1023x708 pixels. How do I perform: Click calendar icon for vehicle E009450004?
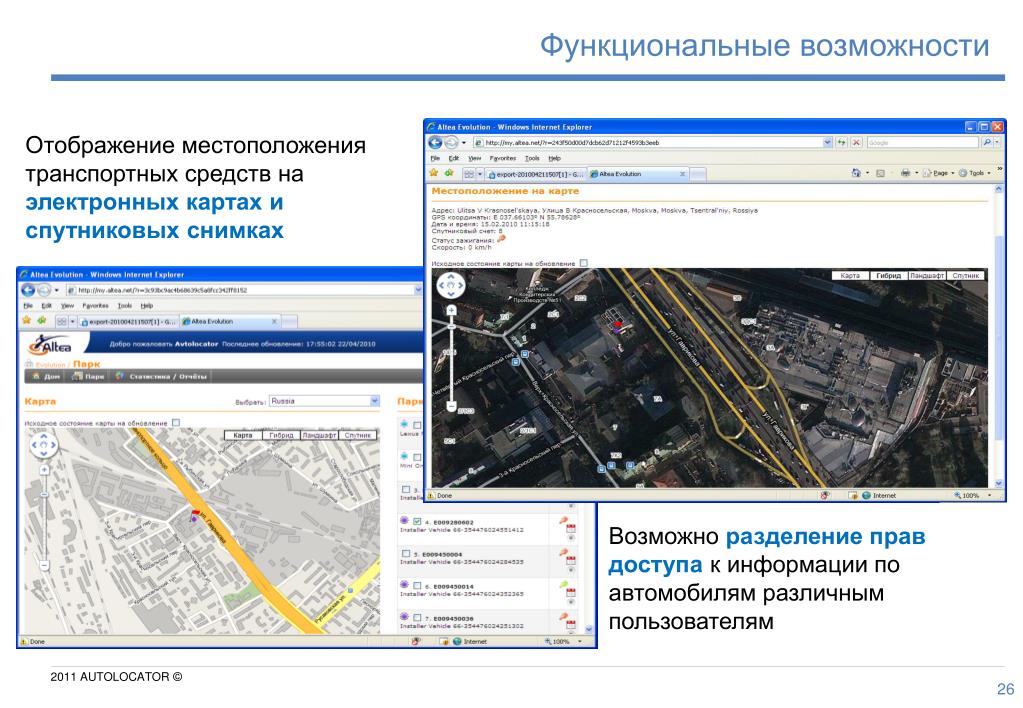pyautogui.click(x=571, y=561)
